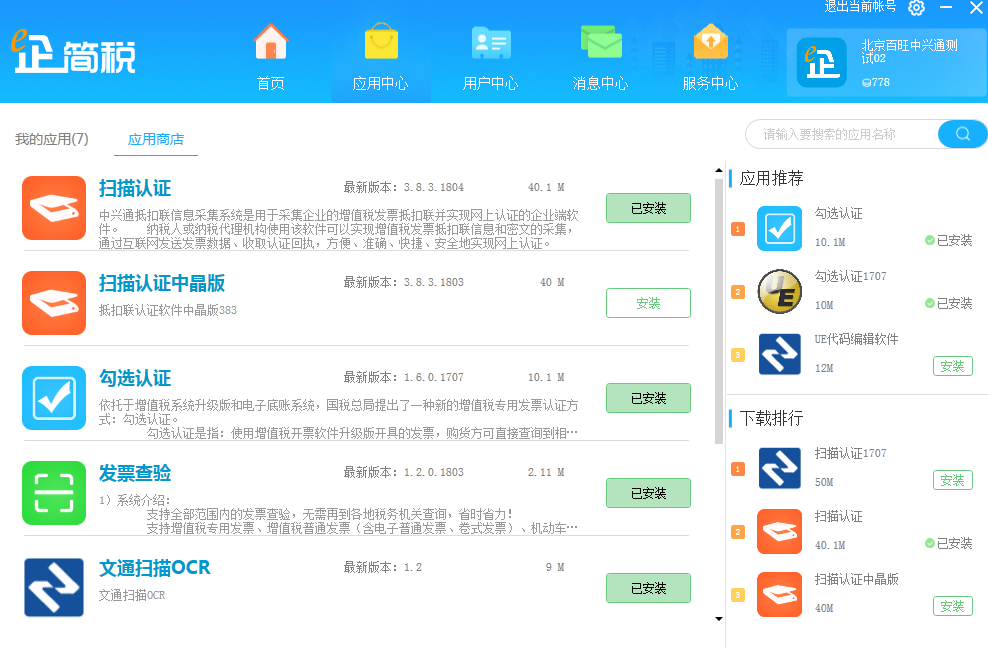Click the 扫描认证 icon in 下载排行

point(779,531)
